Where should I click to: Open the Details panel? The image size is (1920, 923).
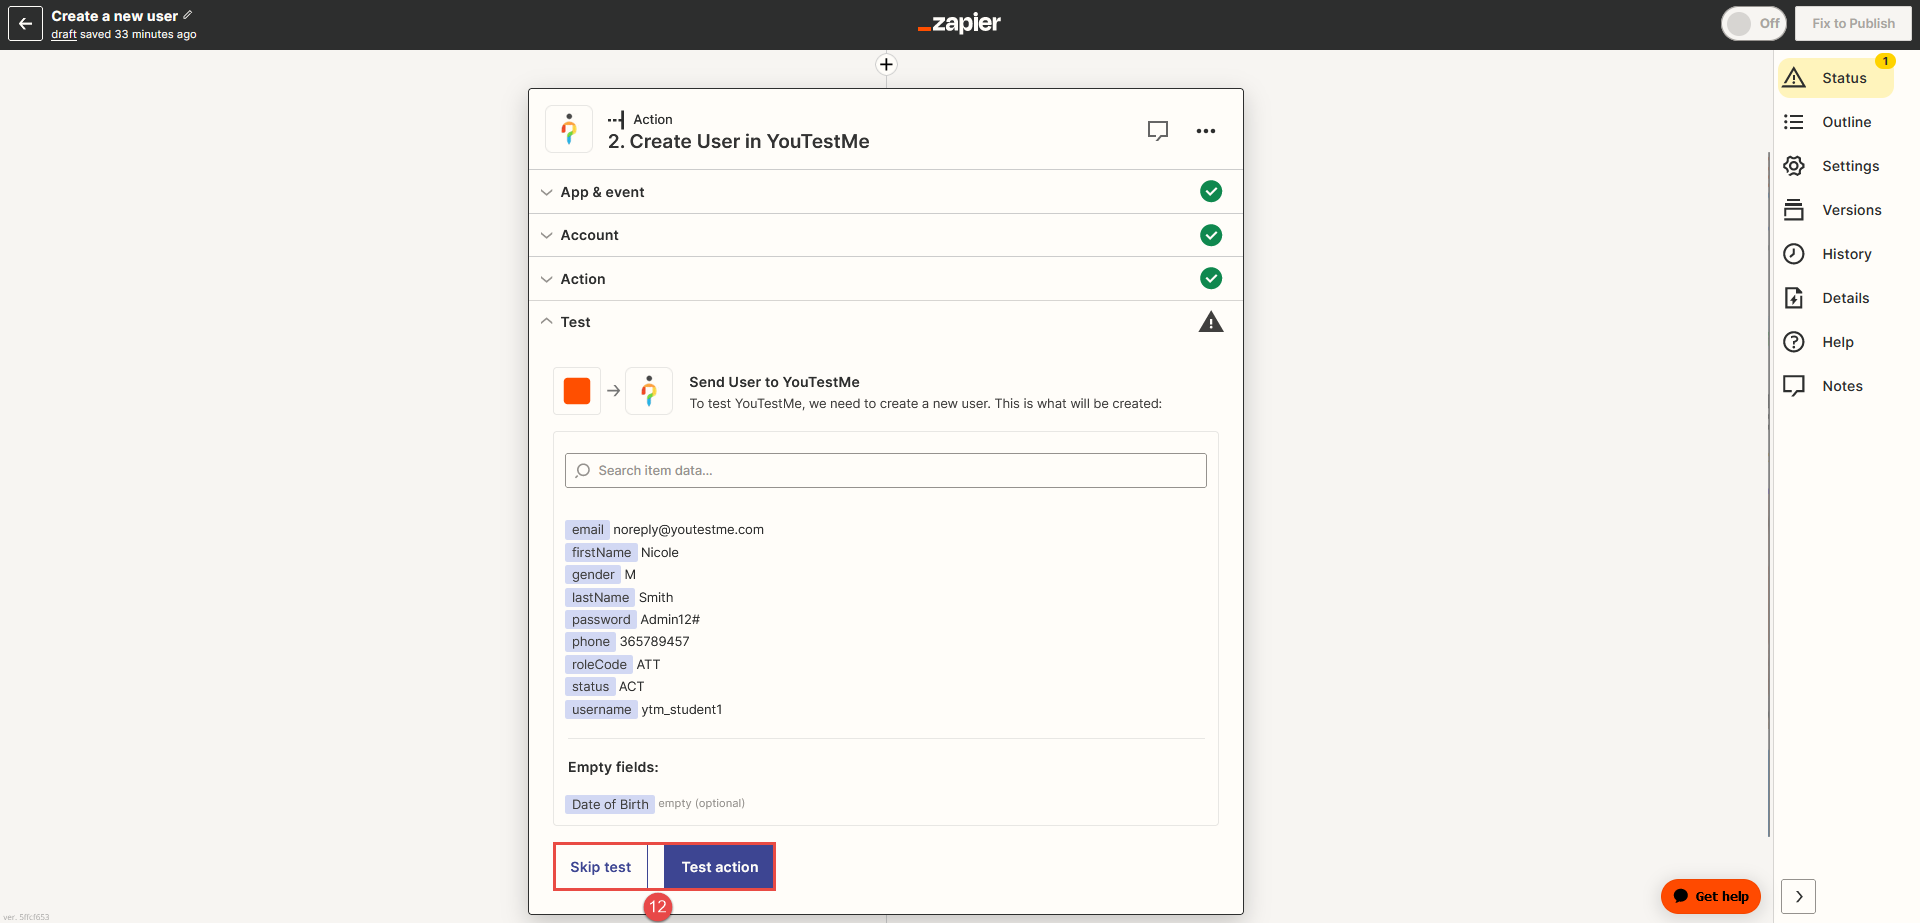tap(1836, 298)
